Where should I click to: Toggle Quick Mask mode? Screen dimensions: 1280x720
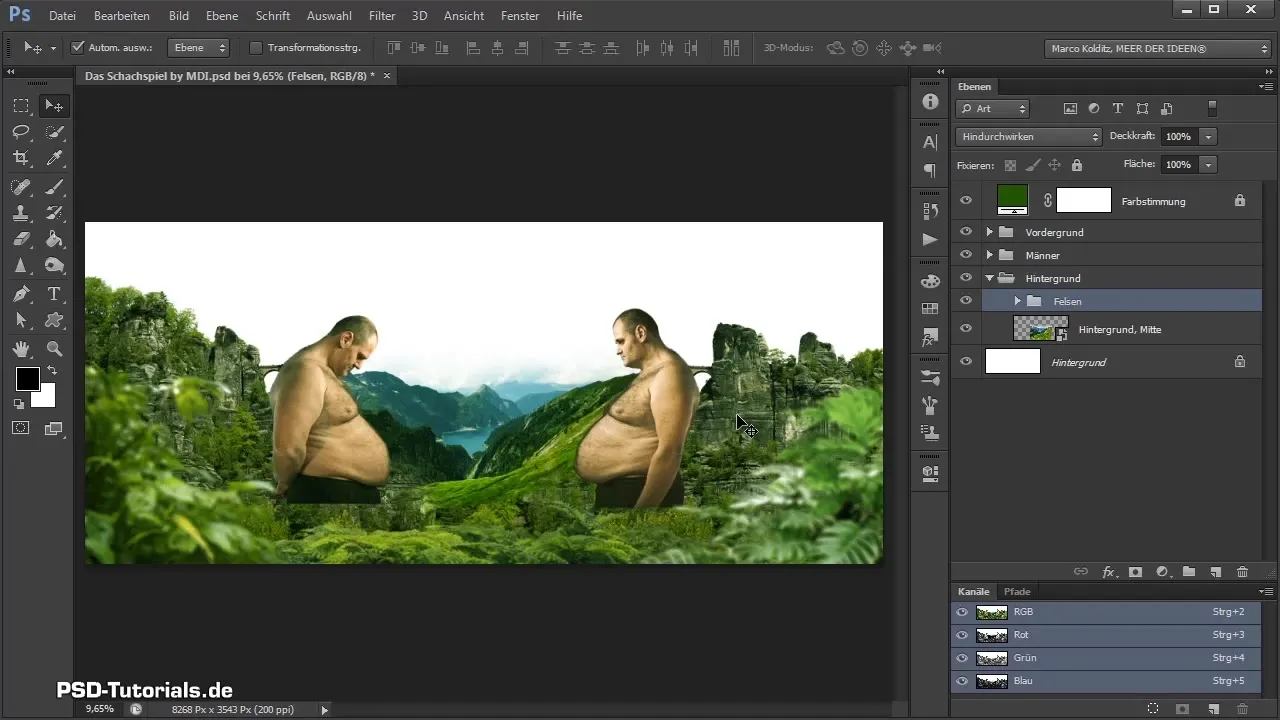point(20,428)
